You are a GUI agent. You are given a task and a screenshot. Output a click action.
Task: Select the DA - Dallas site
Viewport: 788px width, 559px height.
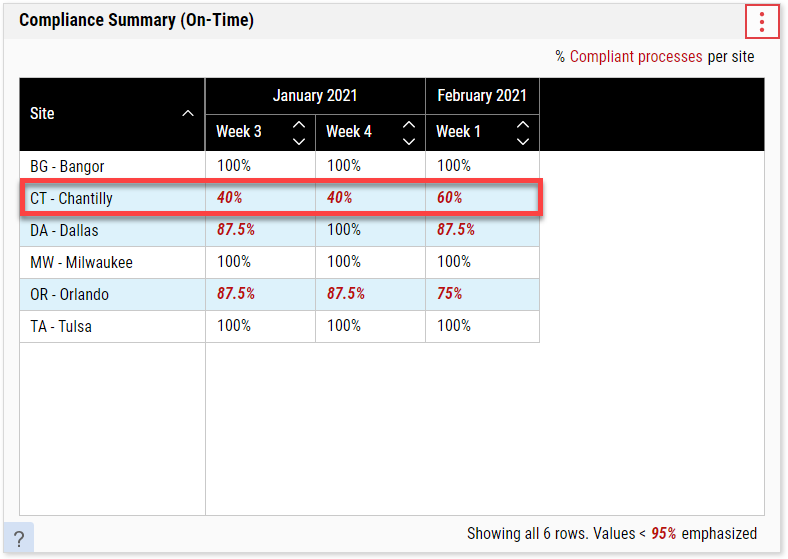coord(64,230)
